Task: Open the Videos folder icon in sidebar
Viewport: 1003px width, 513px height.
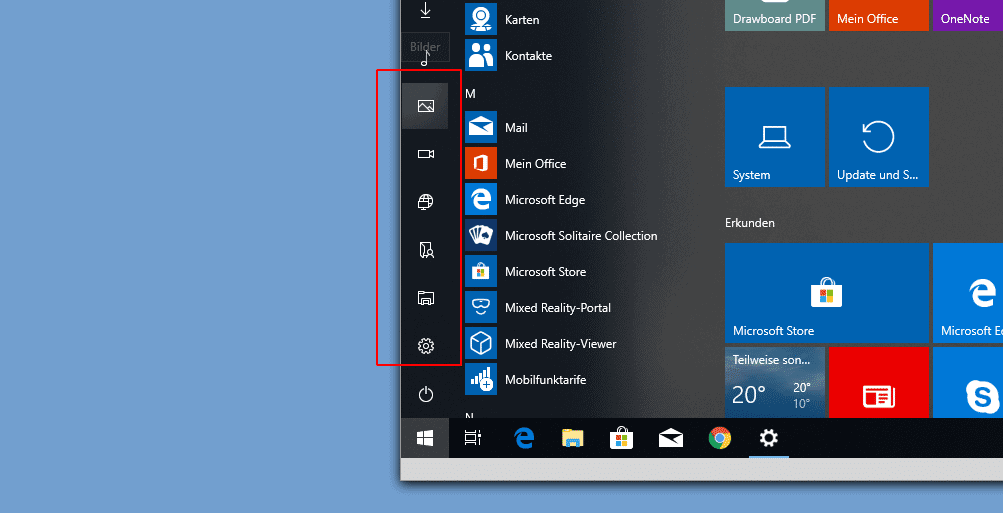Action: 425,154
